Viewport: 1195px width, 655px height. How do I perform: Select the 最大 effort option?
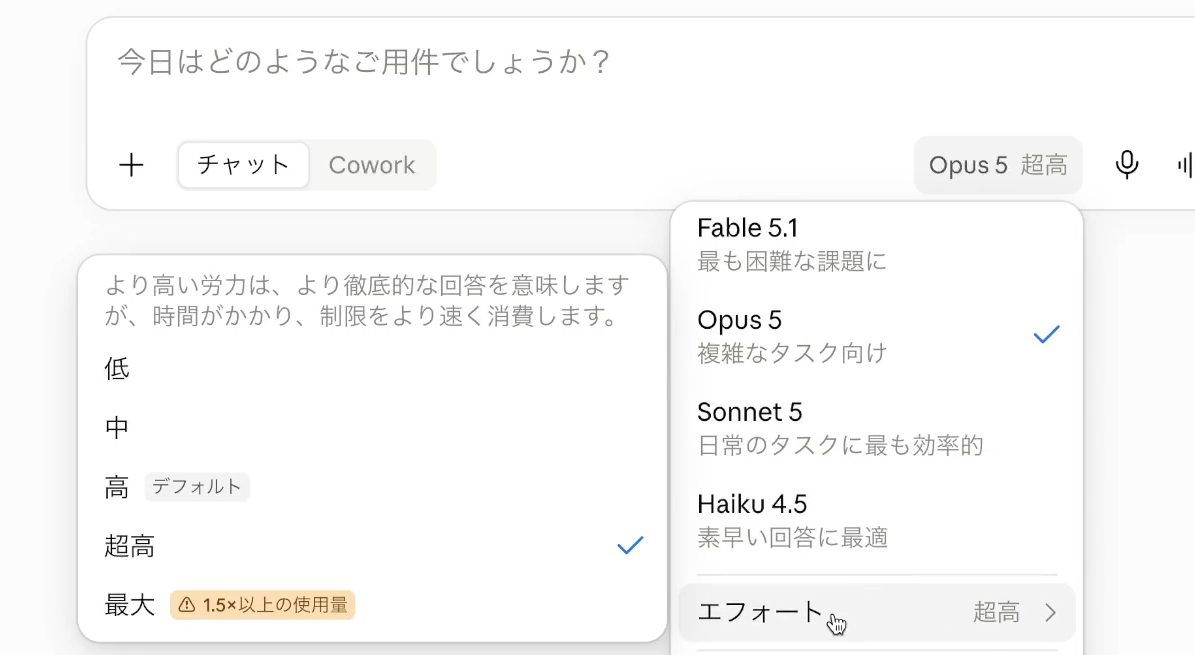click(x=373, y=605)
